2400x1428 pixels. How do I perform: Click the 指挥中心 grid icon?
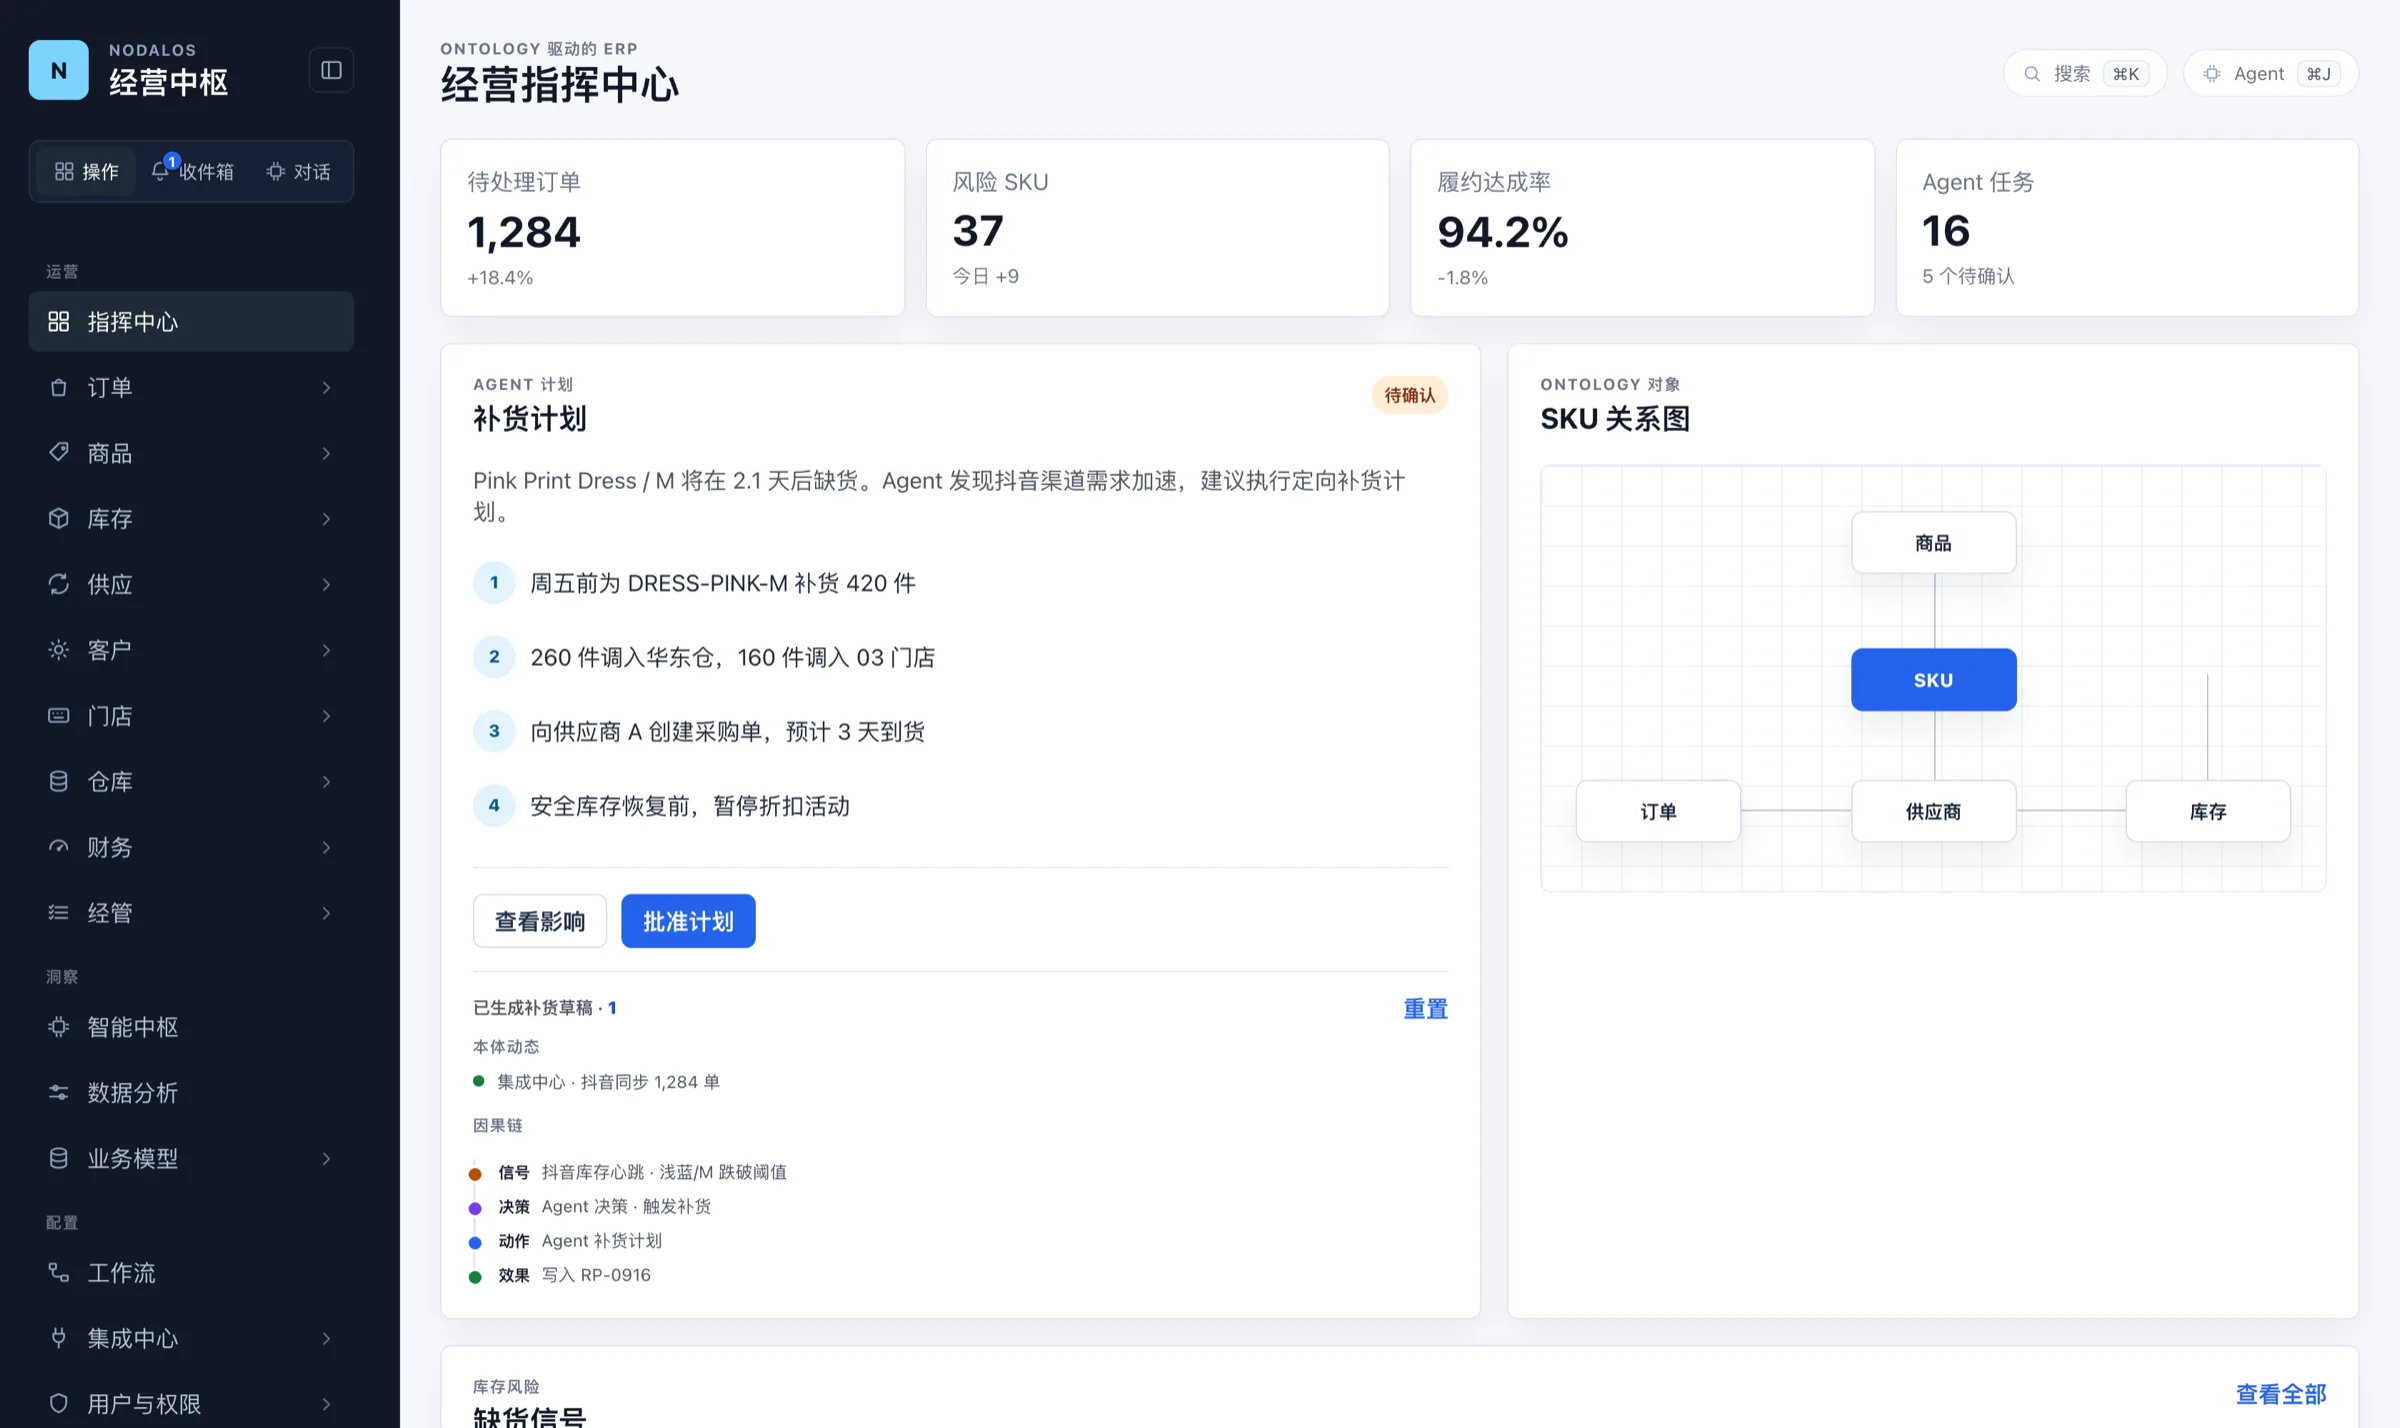pos(59,321)
